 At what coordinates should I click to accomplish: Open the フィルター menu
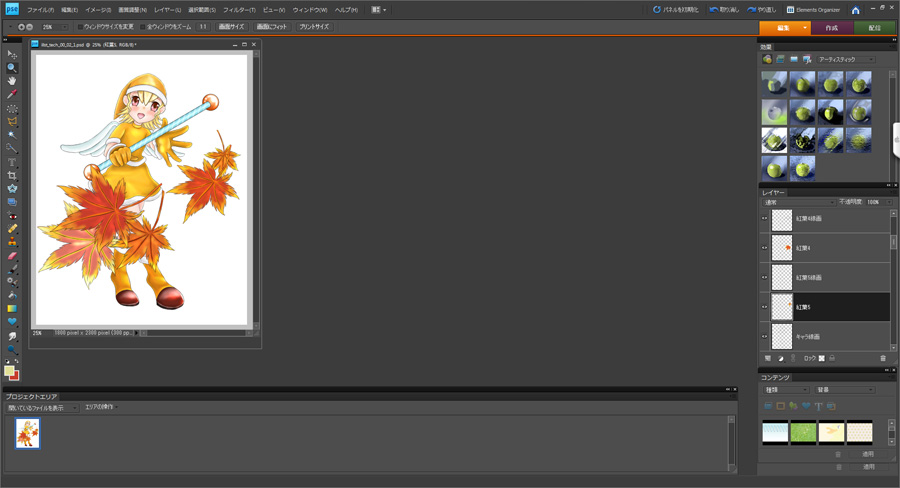[239, 10]
